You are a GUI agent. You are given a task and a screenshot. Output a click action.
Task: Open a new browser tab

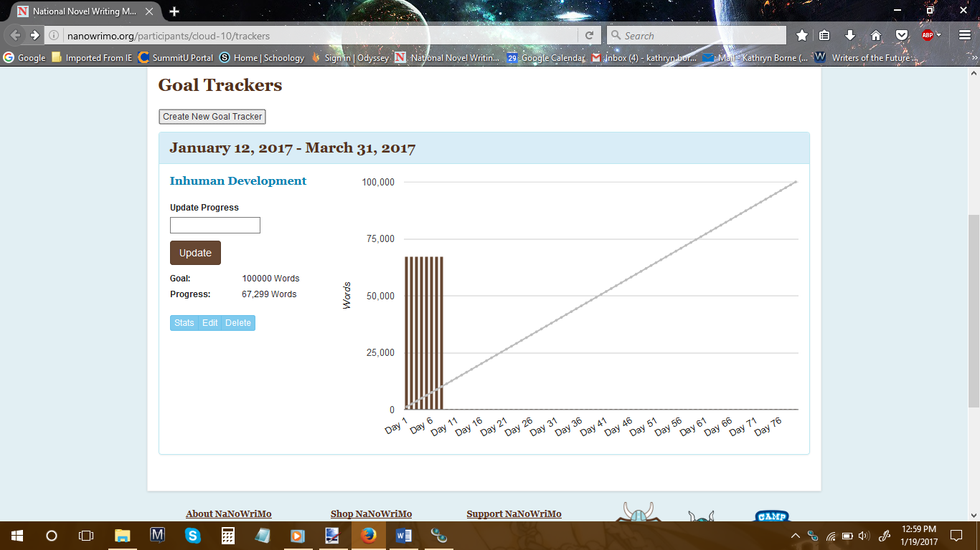[x=174, y=11]
